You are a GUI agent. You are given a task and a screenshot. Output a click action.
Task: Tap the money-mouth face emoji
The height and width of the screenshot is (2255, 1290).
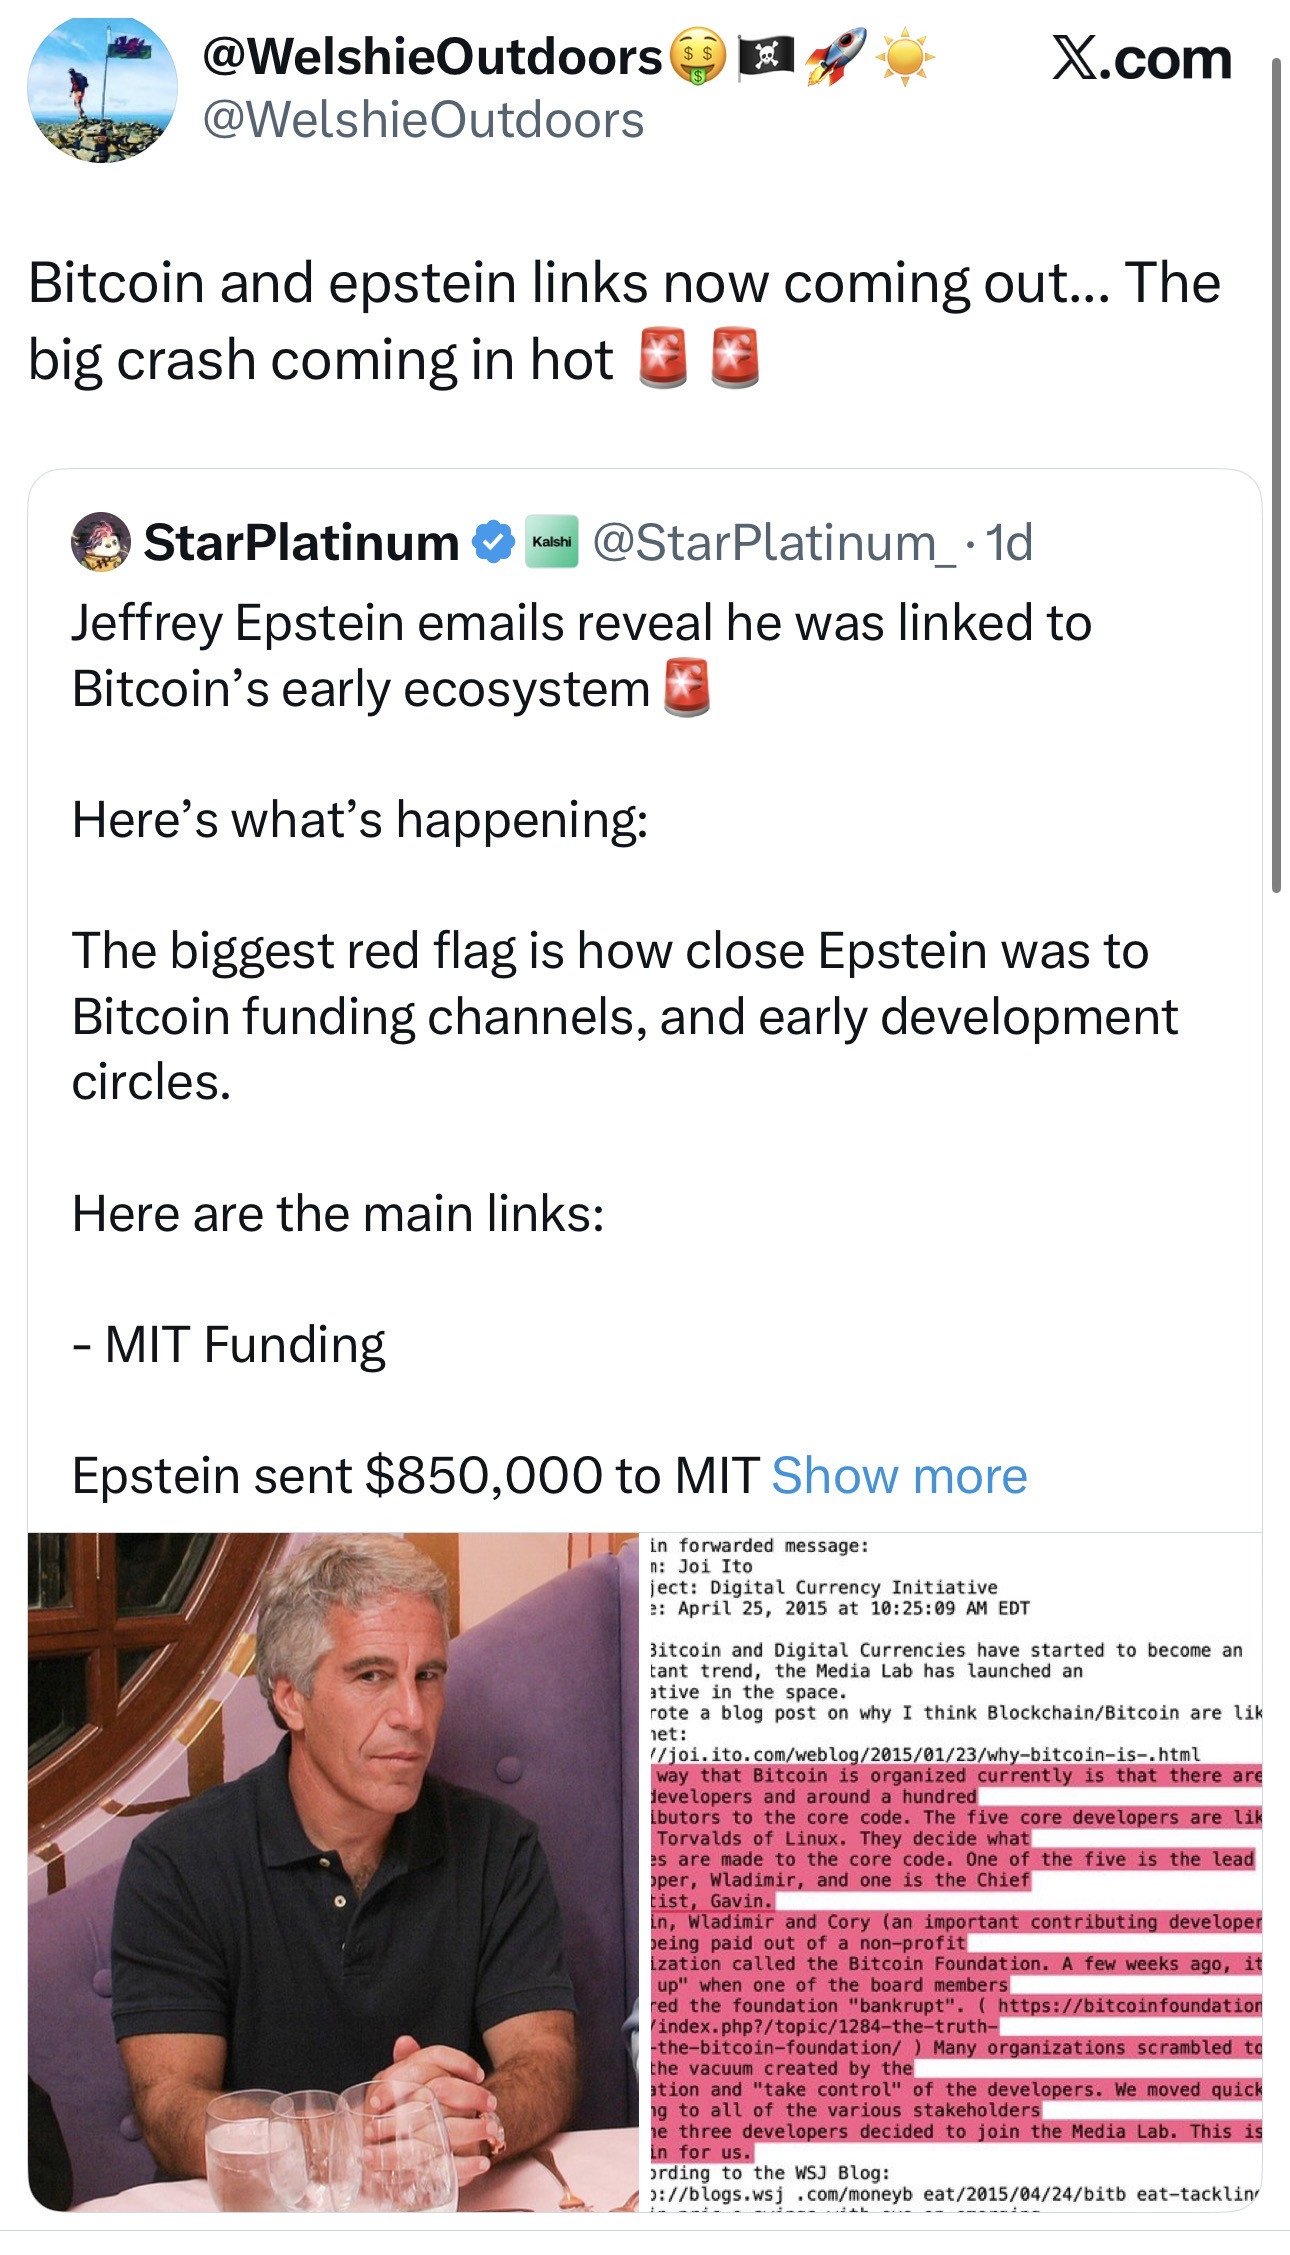[697, 58]
